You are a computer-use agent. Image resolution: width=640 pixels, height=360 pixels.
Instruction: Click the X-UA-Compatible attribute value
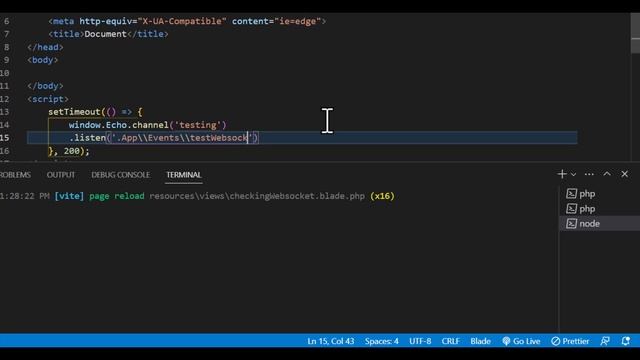point(182,21)
